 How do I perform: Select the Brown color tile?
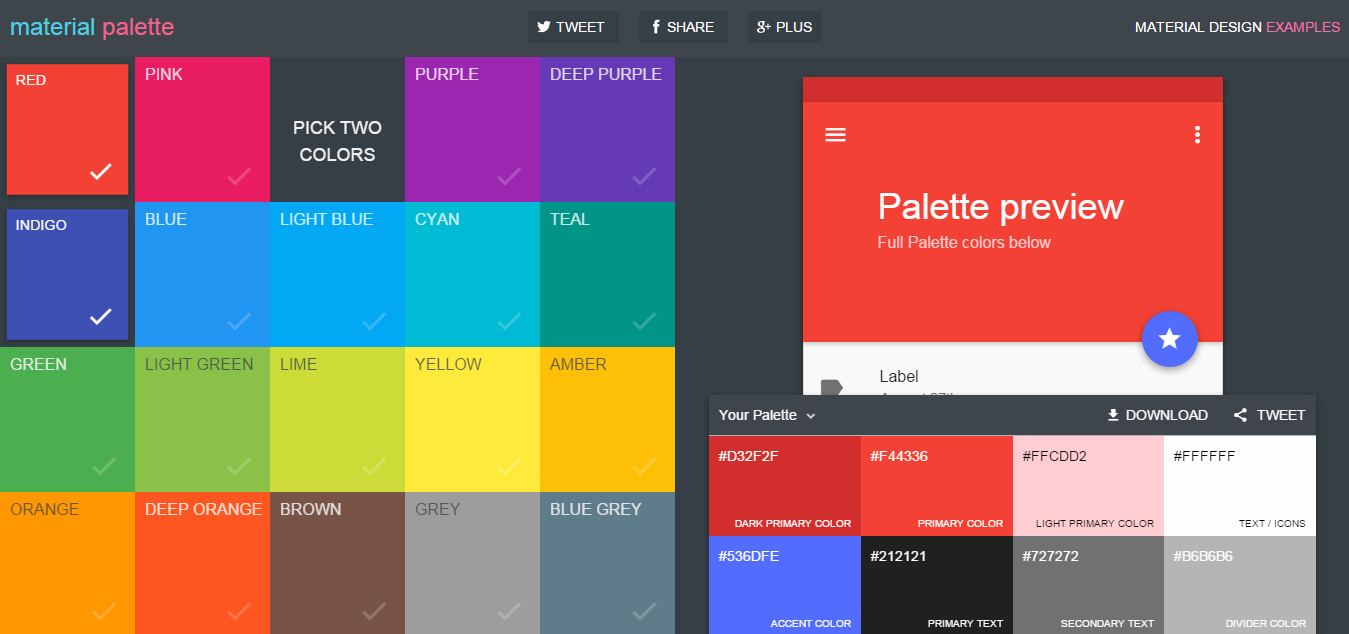tap(337, 563)
